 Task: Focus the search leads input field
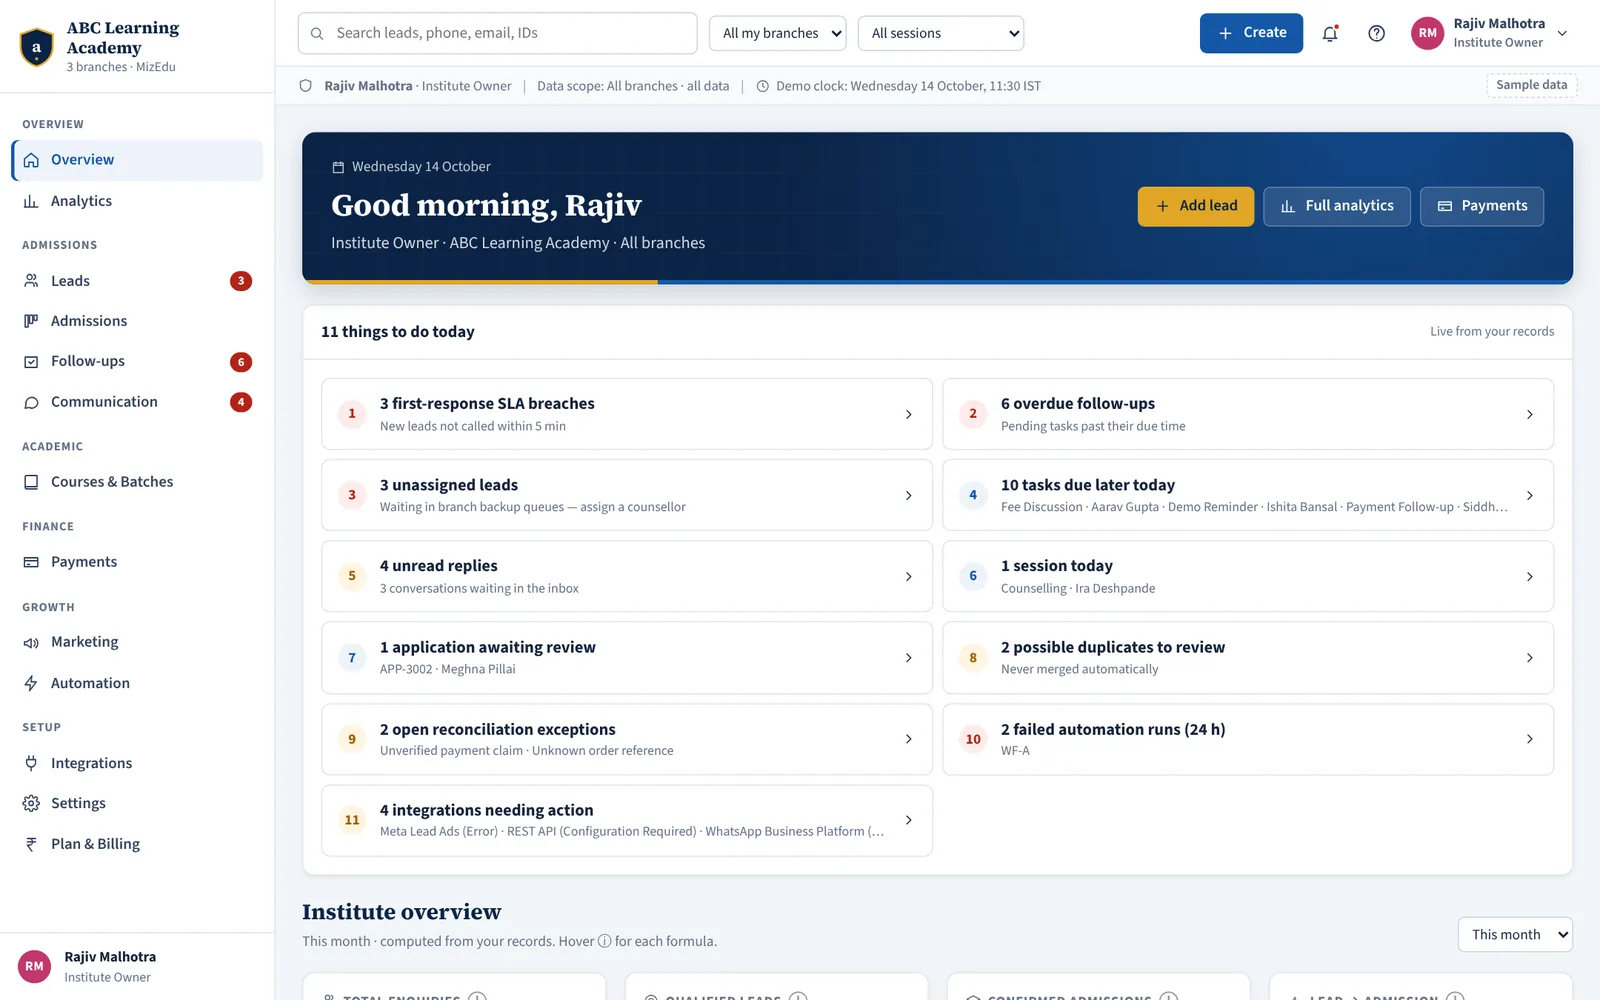[498, 33]
